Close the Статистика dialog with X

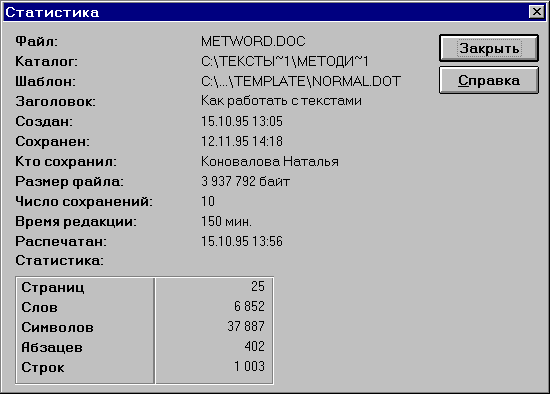(537, 12)
